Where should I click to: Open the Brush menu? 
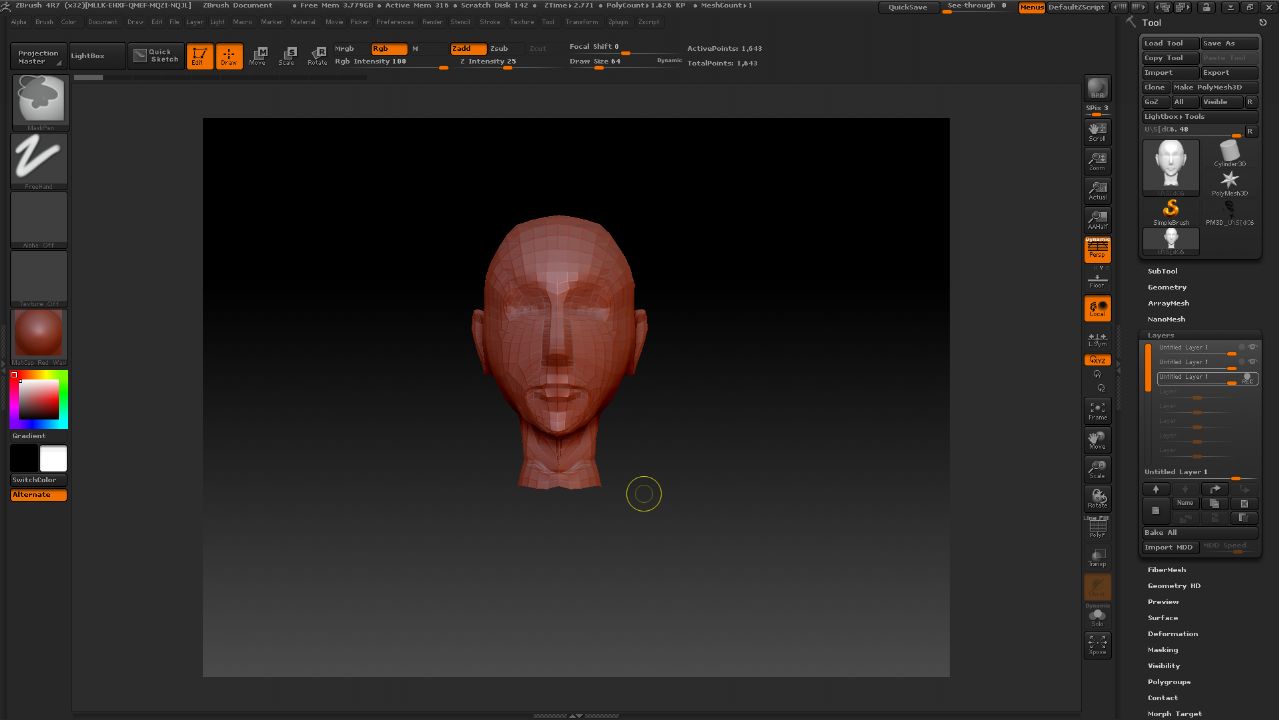(44, 21)
